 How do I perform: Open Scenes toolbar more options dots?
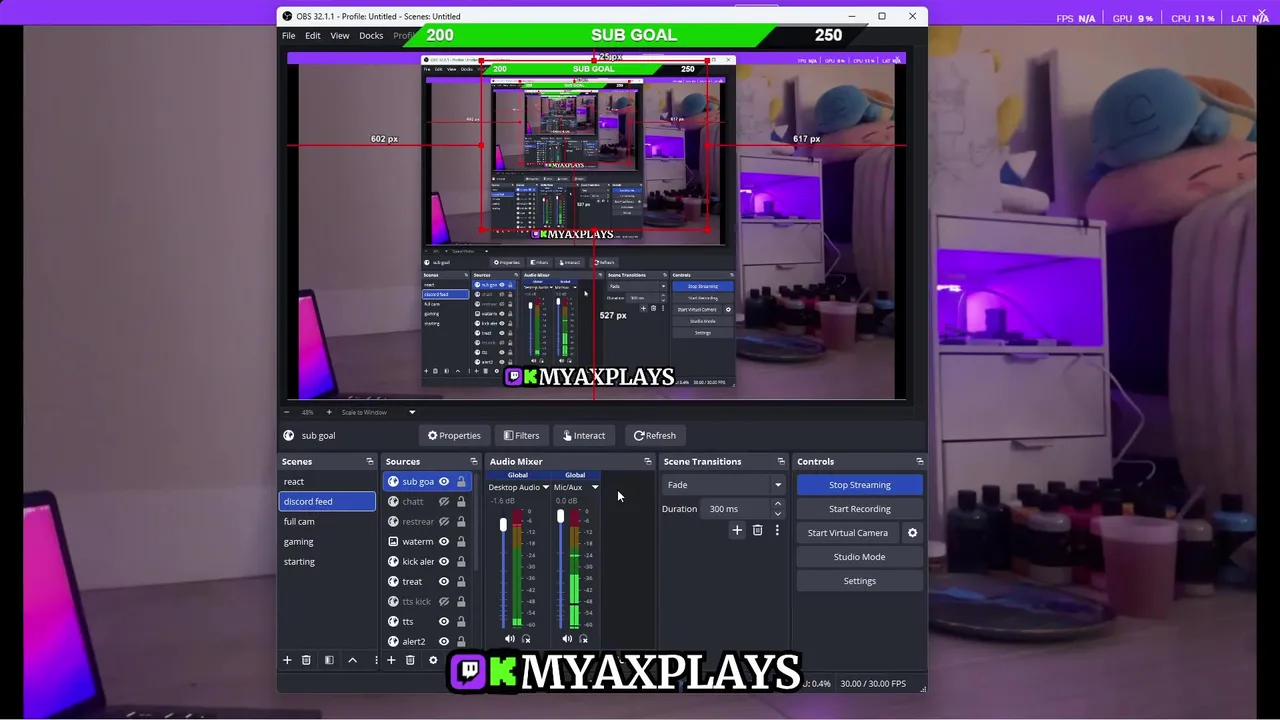[x=375, y=660]
